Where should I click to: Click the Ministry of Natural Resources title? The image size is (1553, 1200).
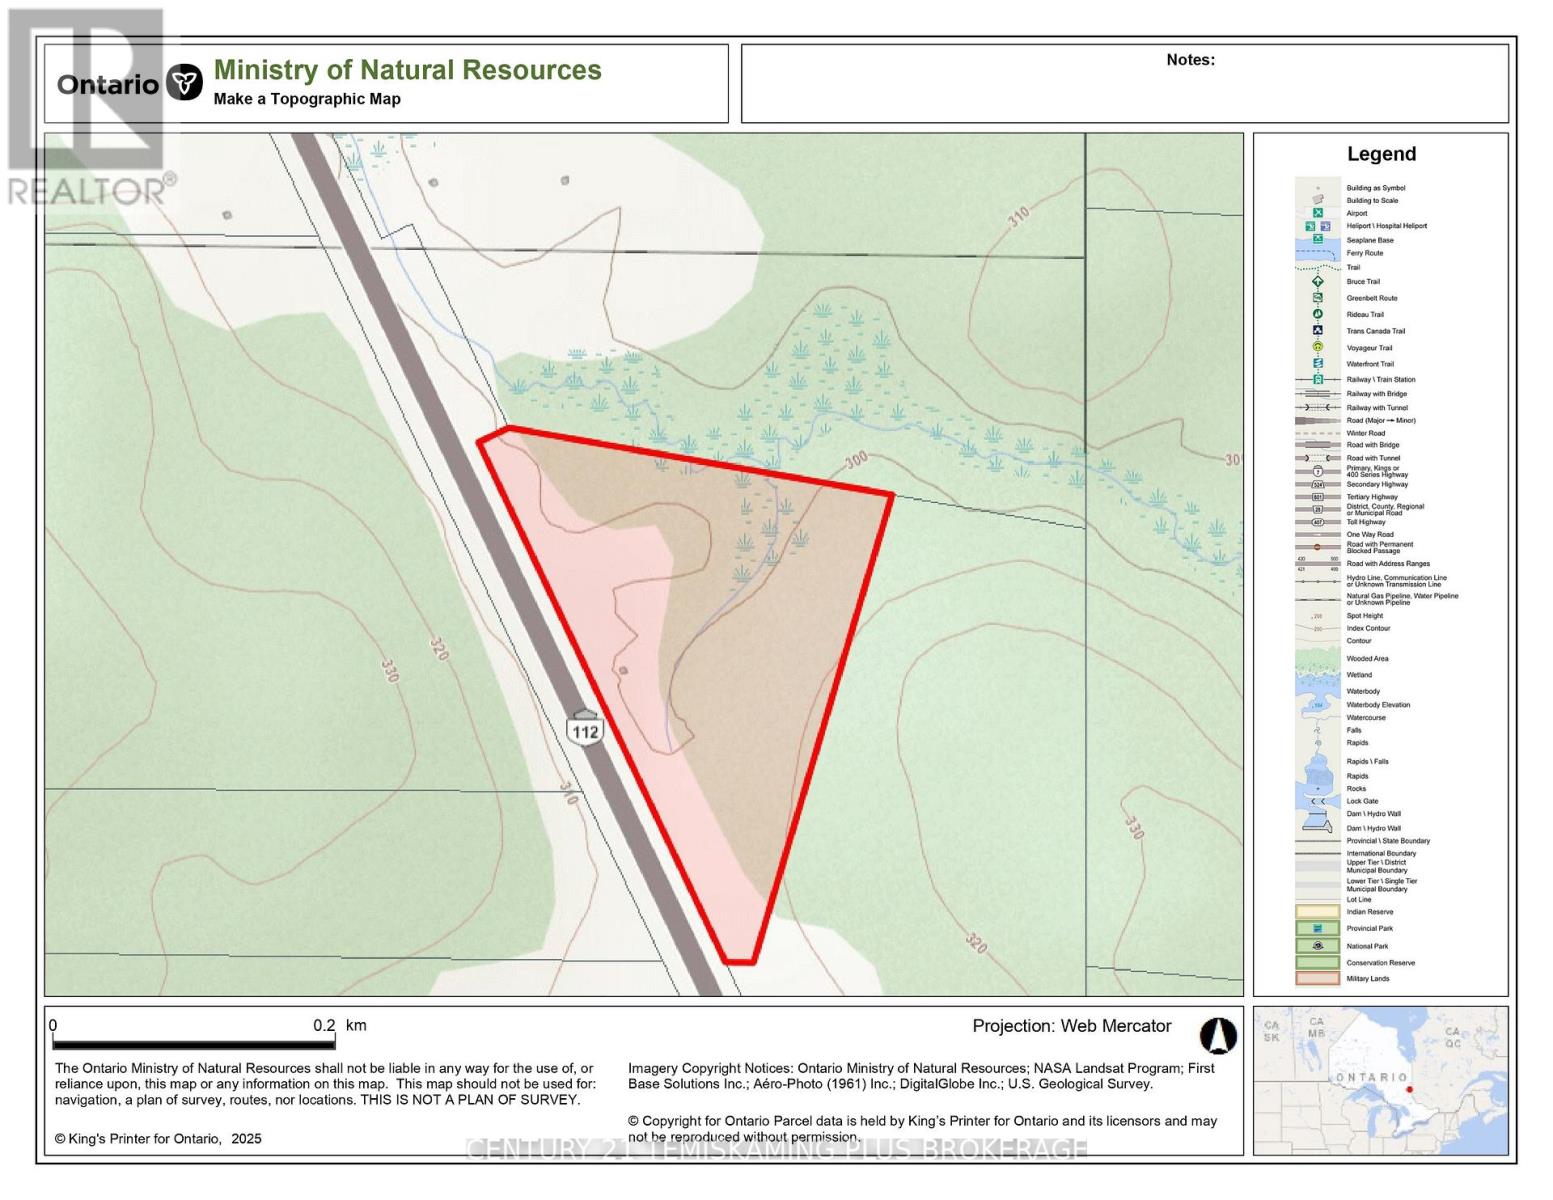click(x=407, y=70)
